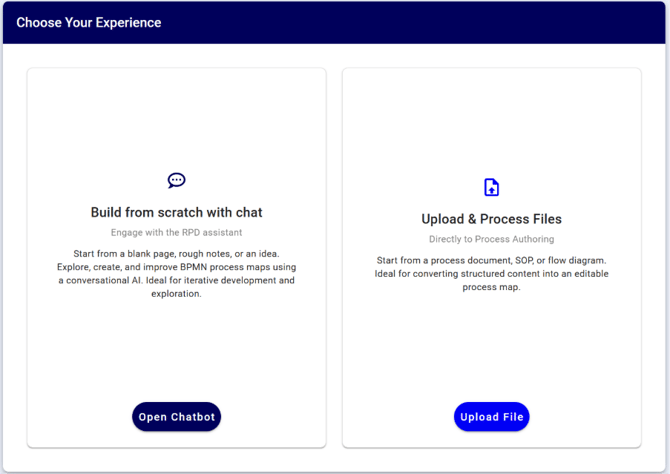This screenshot has height=474, width=670.
Task: Click blank area above the chat bubble icon
Action: click(176, 120)
